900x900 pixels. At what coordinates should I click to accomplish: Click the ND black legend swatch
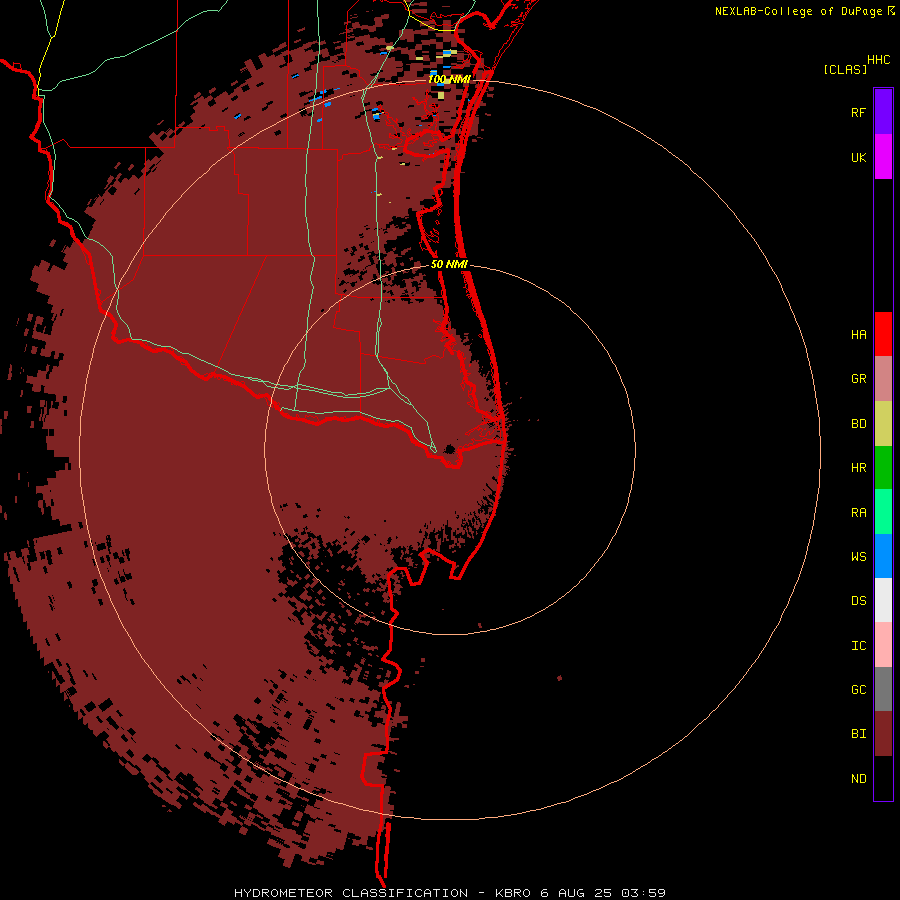(883, 778)
